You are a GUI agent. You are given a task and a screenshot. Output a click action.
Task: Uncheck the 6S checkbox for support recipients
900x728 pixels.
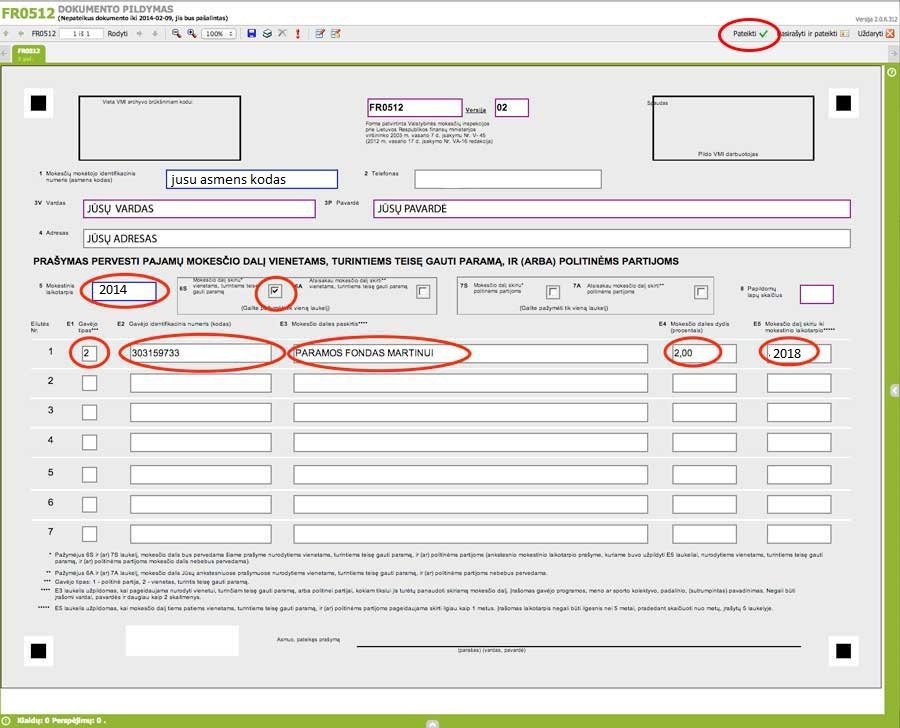275,291
